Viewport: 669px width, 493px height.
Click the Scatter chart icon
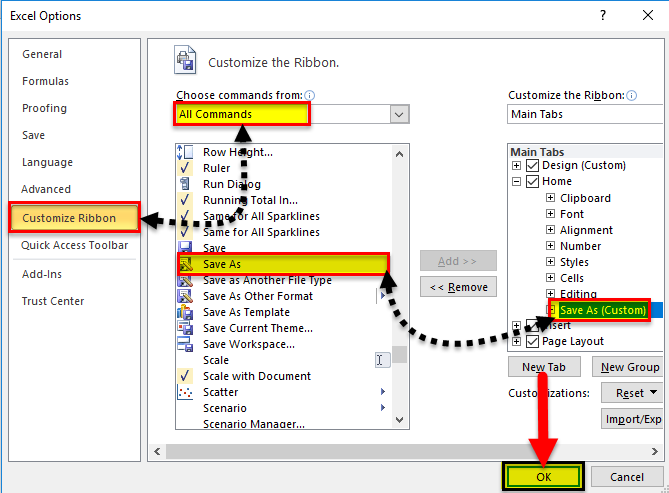click(x=185, y=392)
